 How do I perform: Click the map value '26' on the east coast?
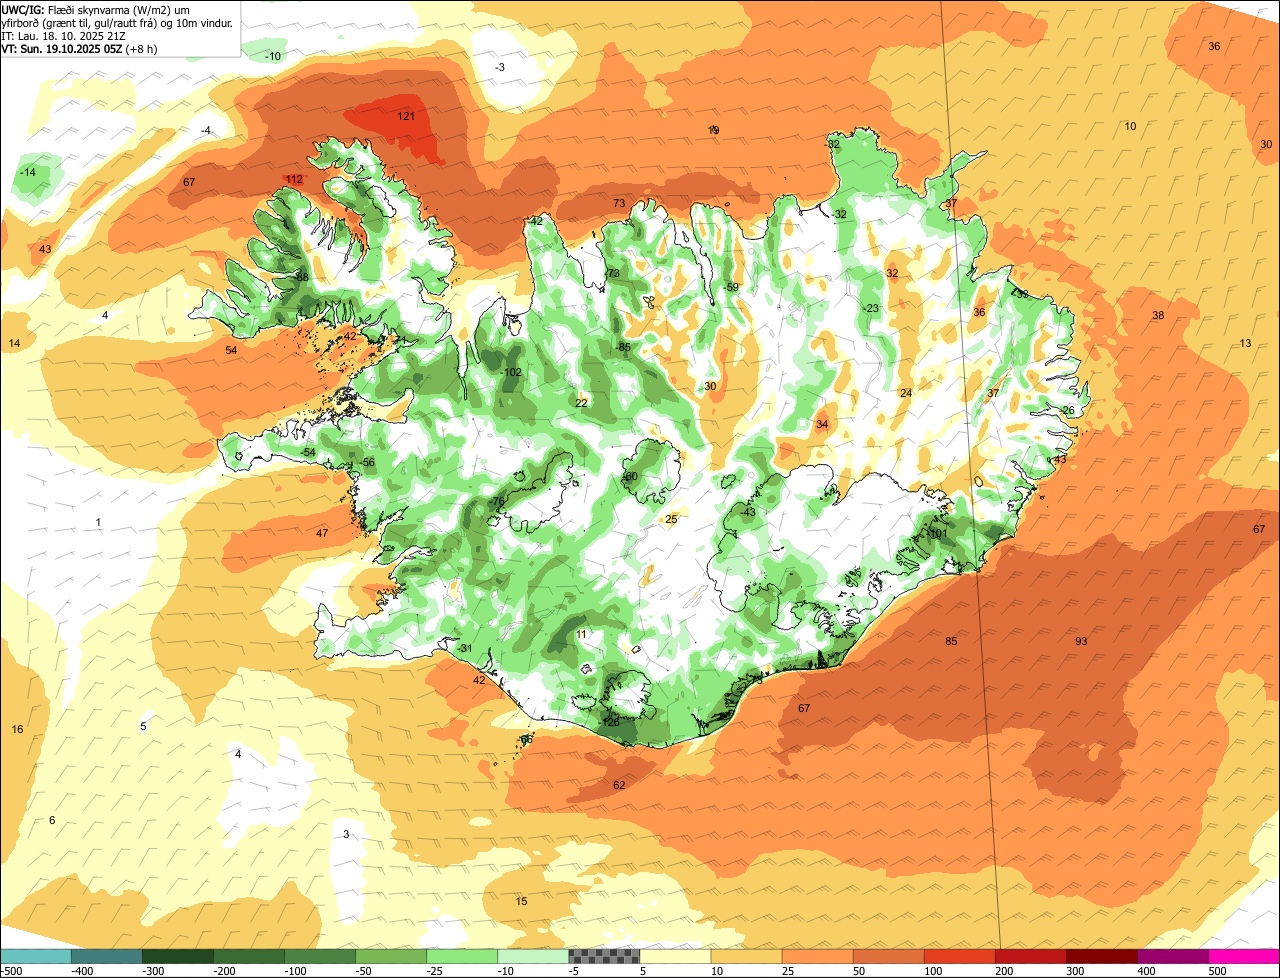(x=1068, y=410)
